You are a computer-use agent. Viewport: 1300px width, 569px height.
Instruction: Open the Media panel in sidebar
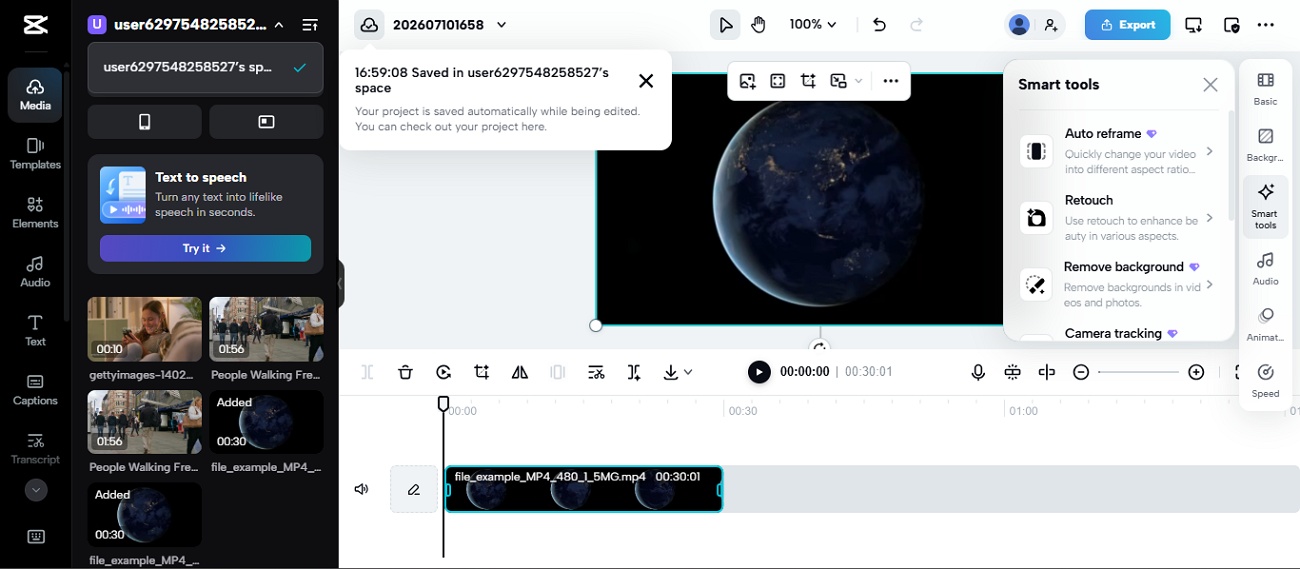point(35,95)
